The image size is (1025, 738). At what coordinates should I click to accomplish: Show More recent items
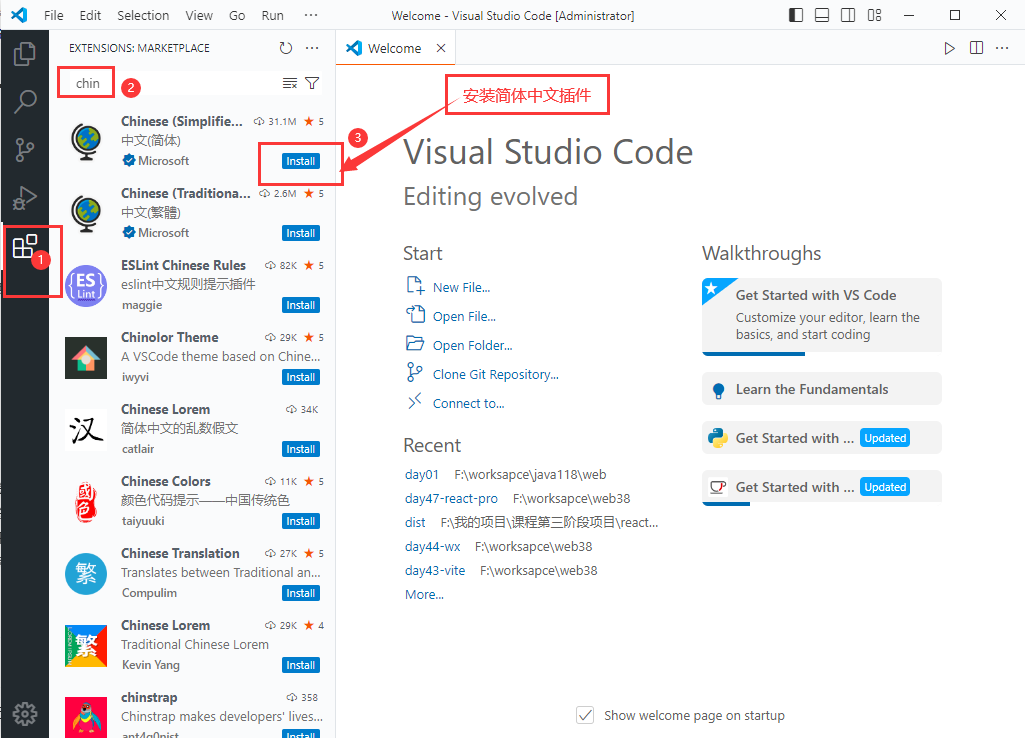(424, 595)
